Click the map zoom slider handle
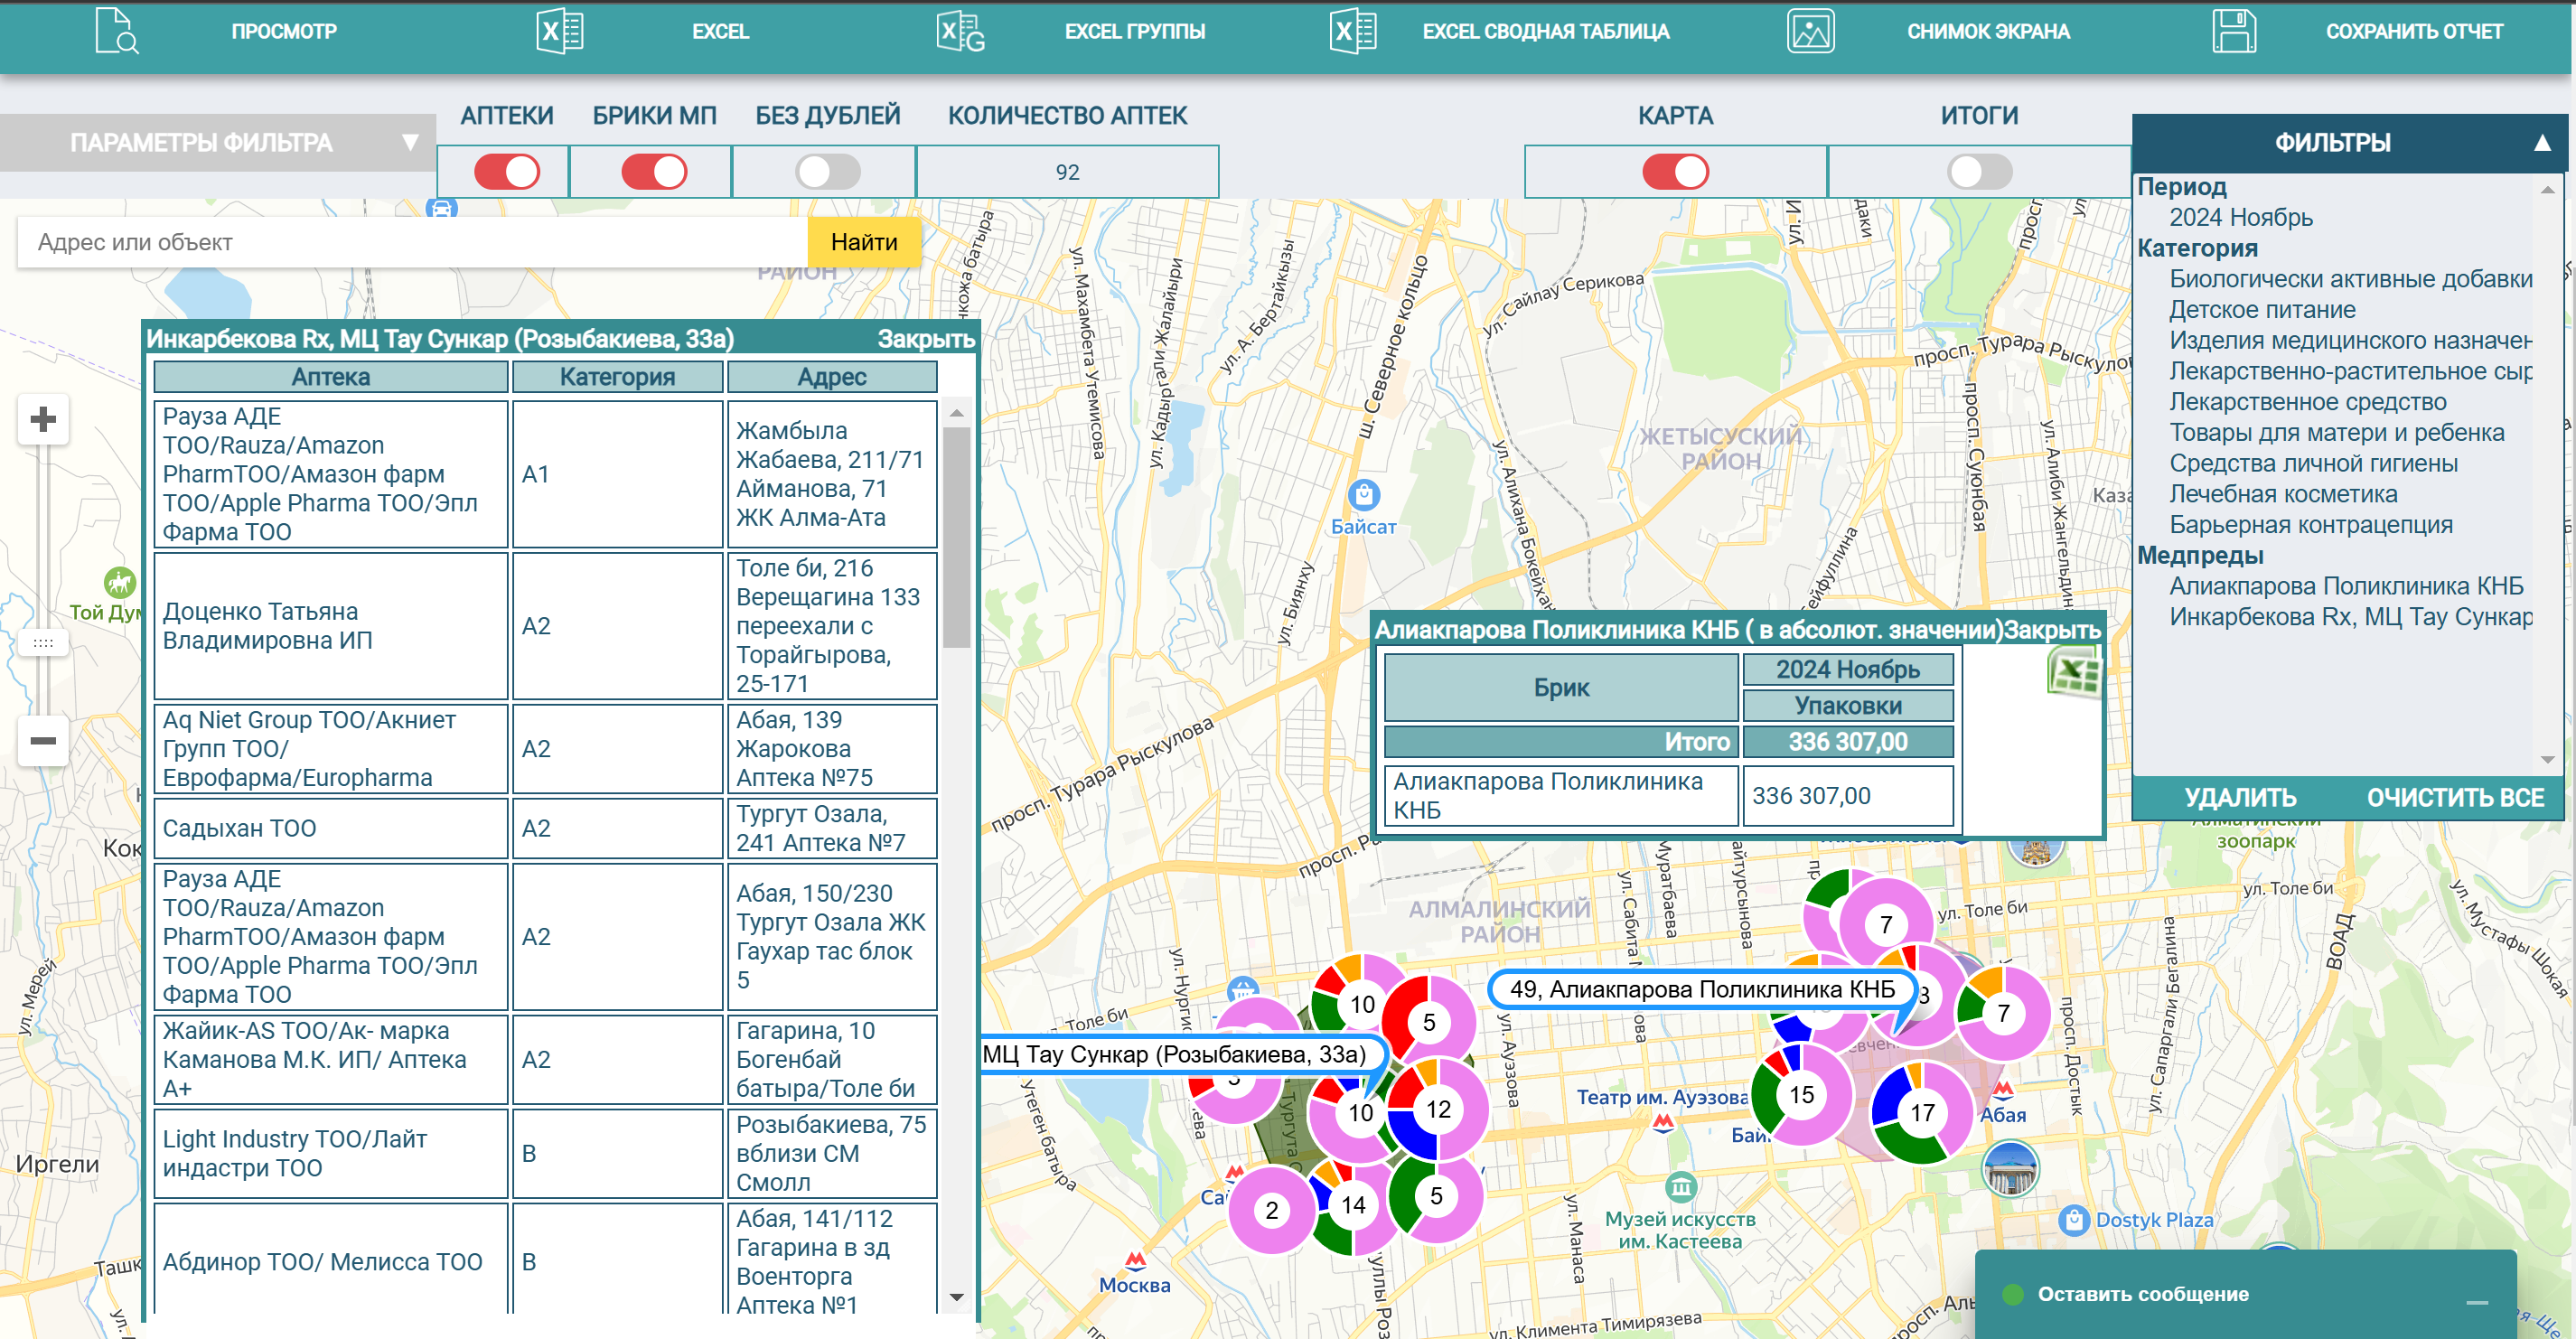 (x=43, y=643)
